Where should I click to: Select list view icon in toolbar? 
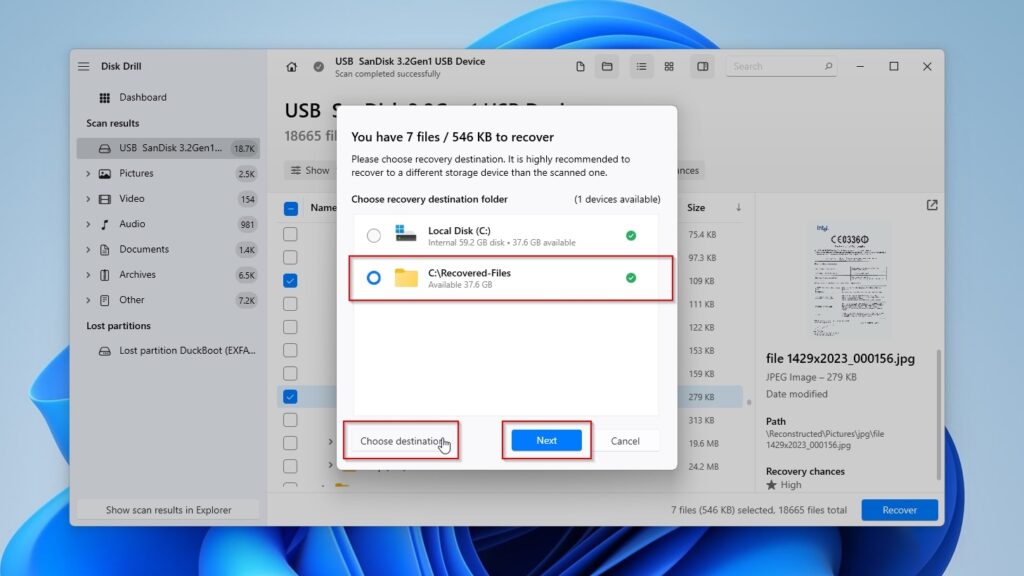641,67
